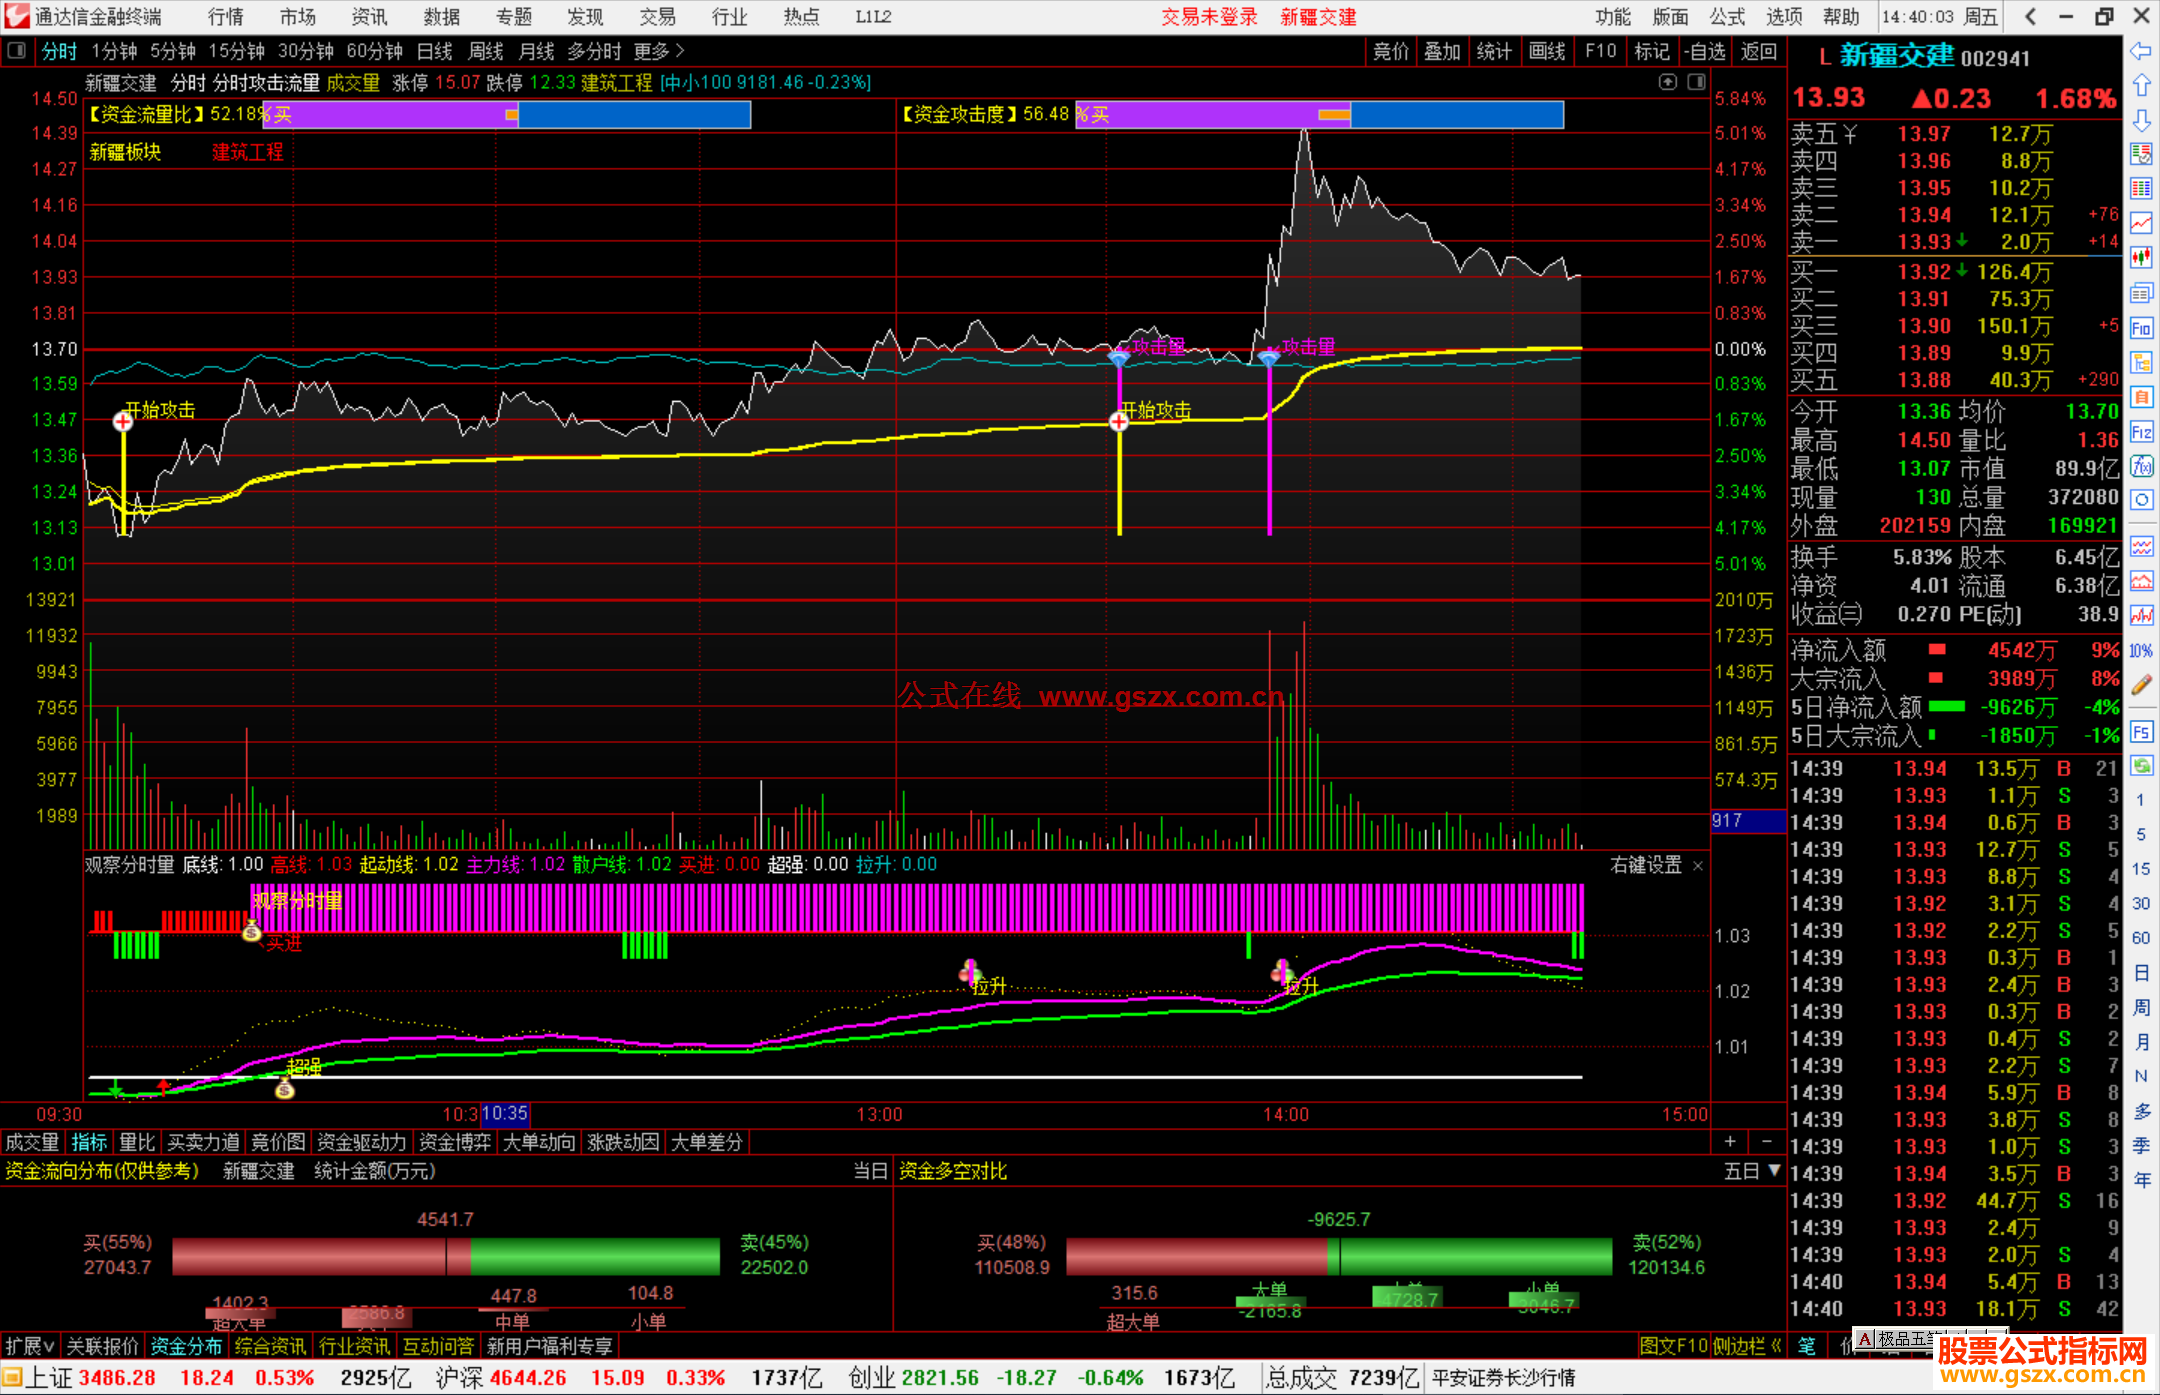
Task: Expand the 侧边栏 sidebar toggle
Action: click(1747, 1346)
